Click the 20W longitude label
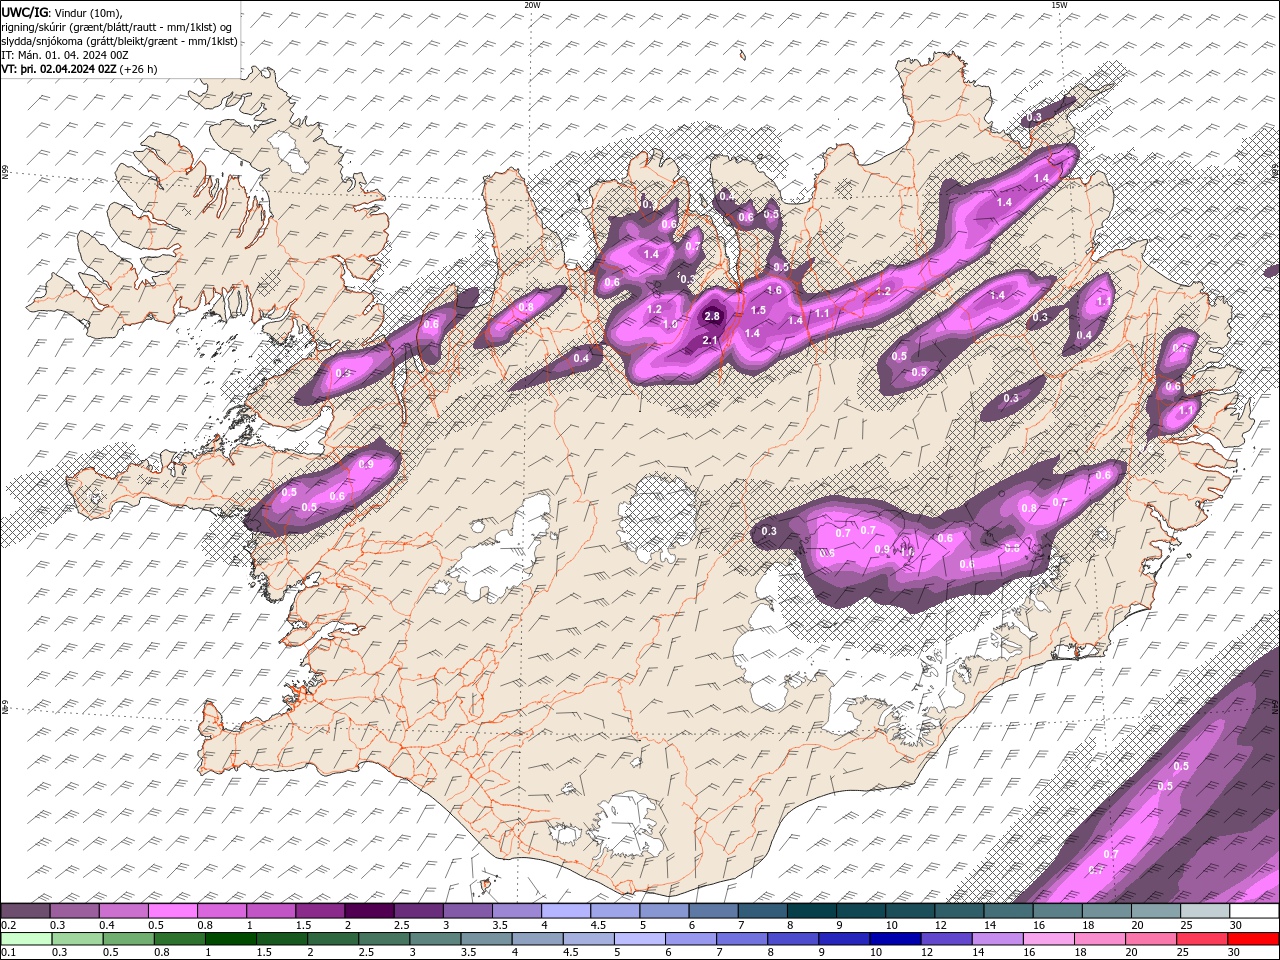The width and height of the screenshot is (1280, 960). pyautogui.click(x=532, y=4)
